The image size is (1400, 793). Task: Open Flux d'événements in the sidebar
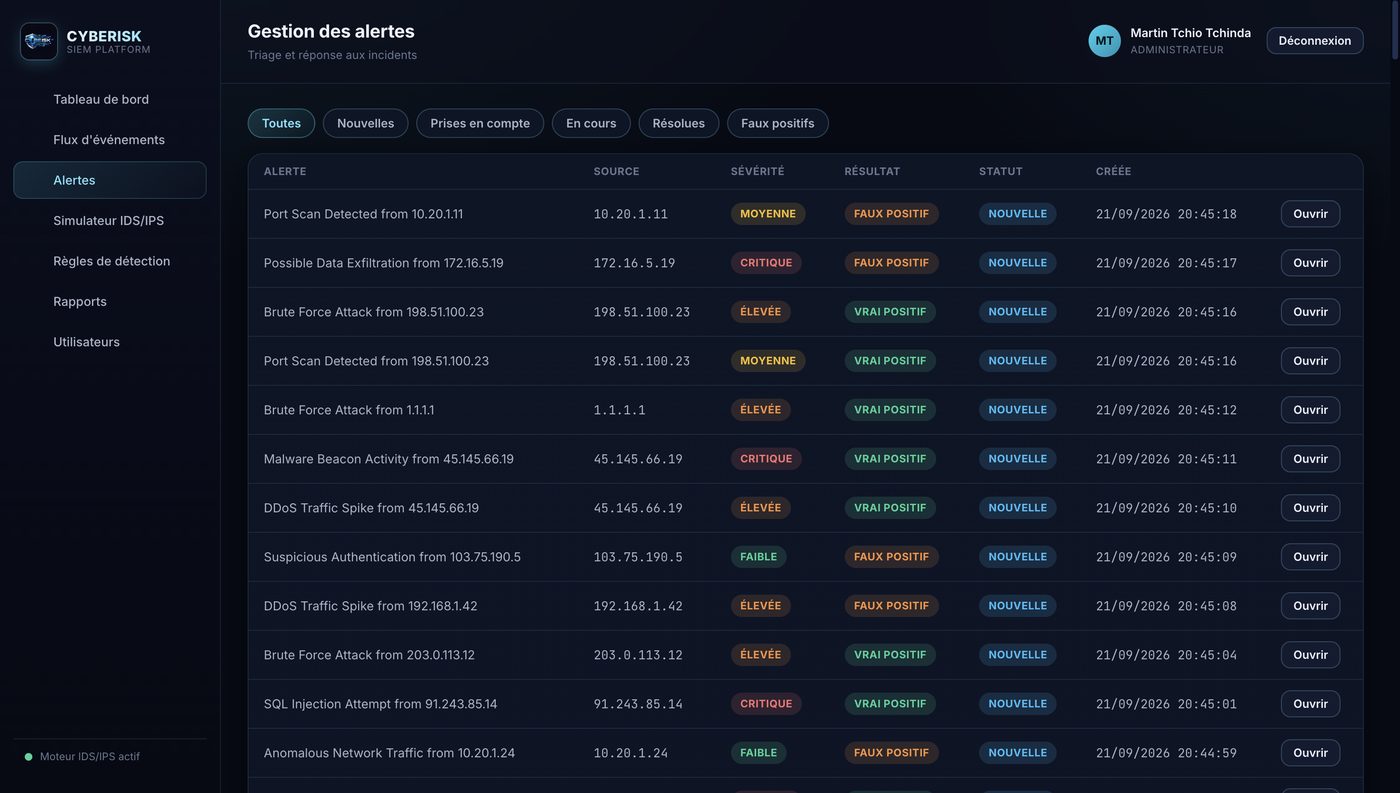[x=110, y=140]
